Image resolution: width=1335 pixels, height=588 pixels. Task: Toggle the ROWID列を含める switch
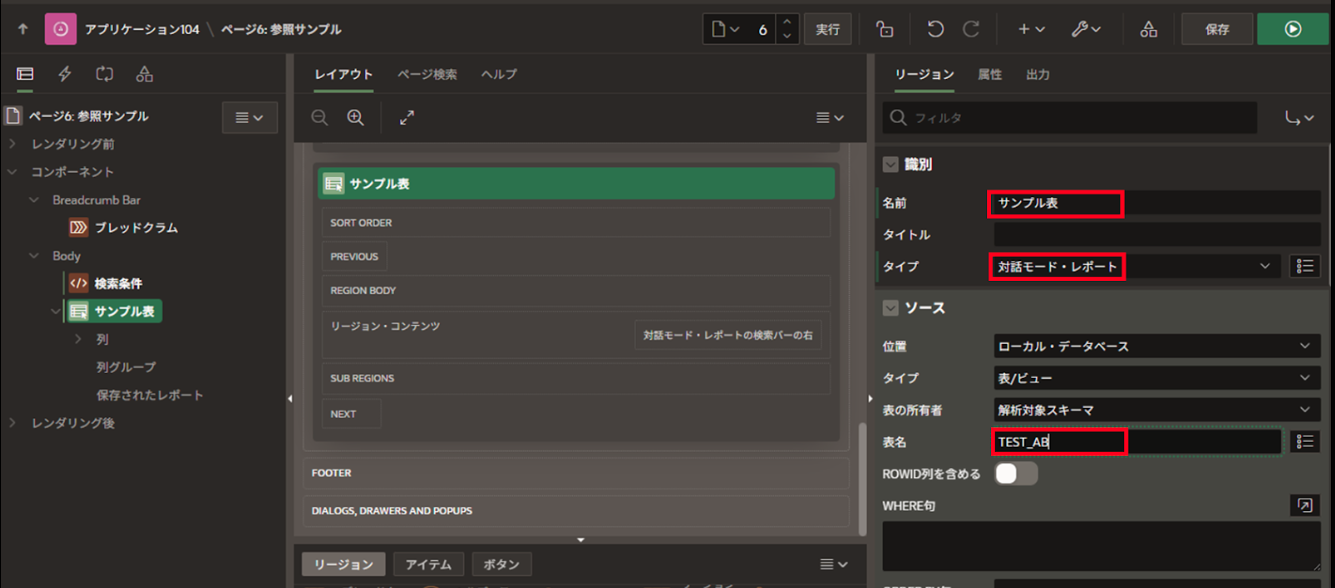[x=1016, y=474]
